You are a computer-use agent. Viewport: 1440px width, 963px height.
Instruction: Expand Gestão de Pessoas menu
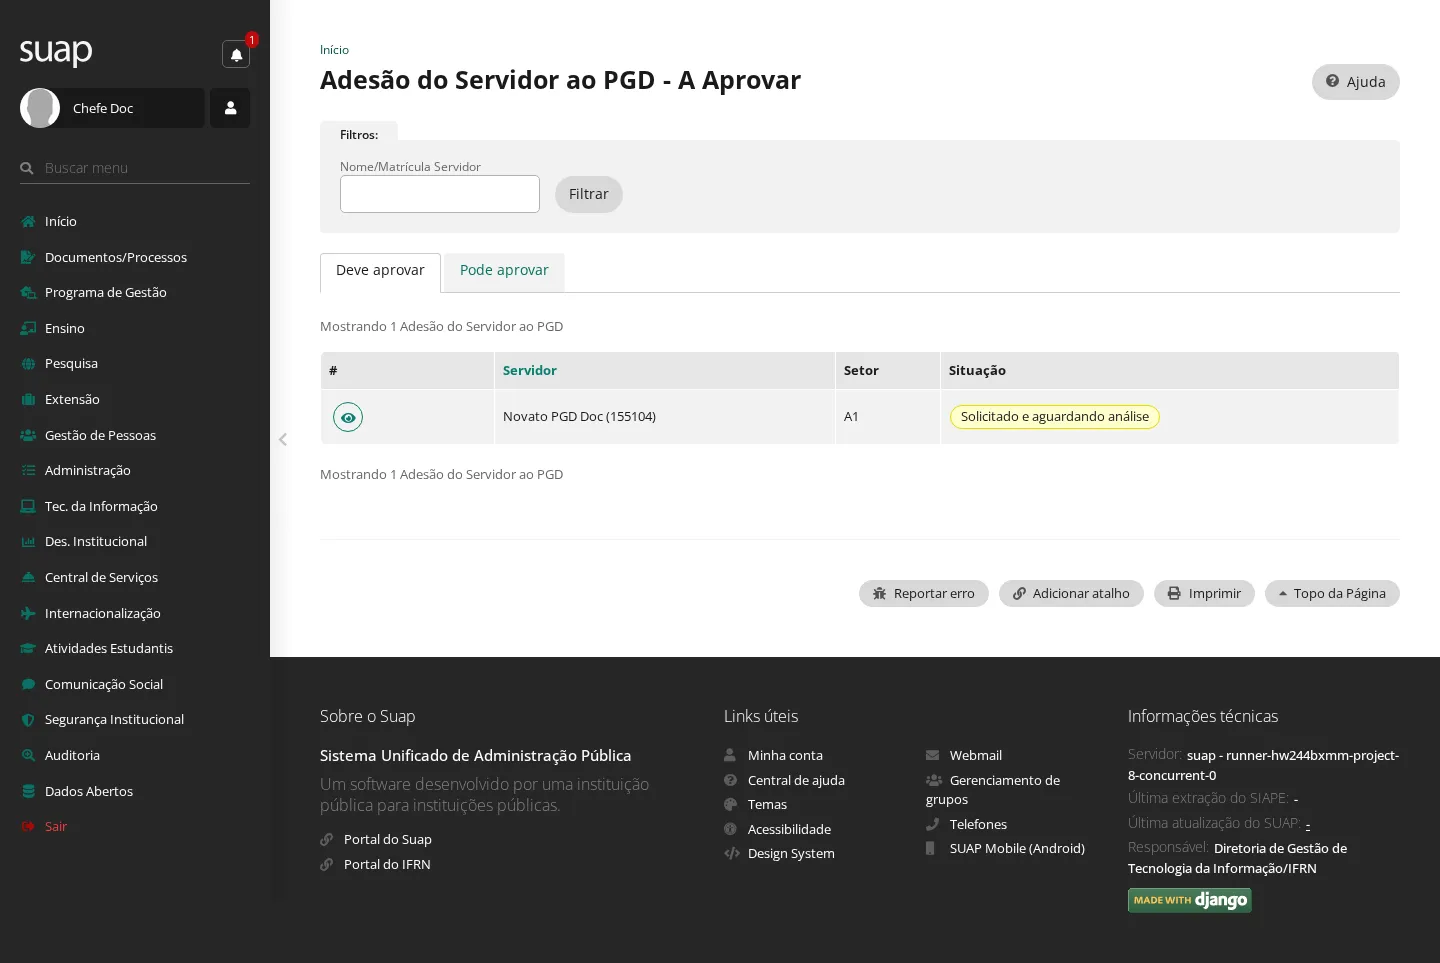pyautogui.click(x=135, y=435)
